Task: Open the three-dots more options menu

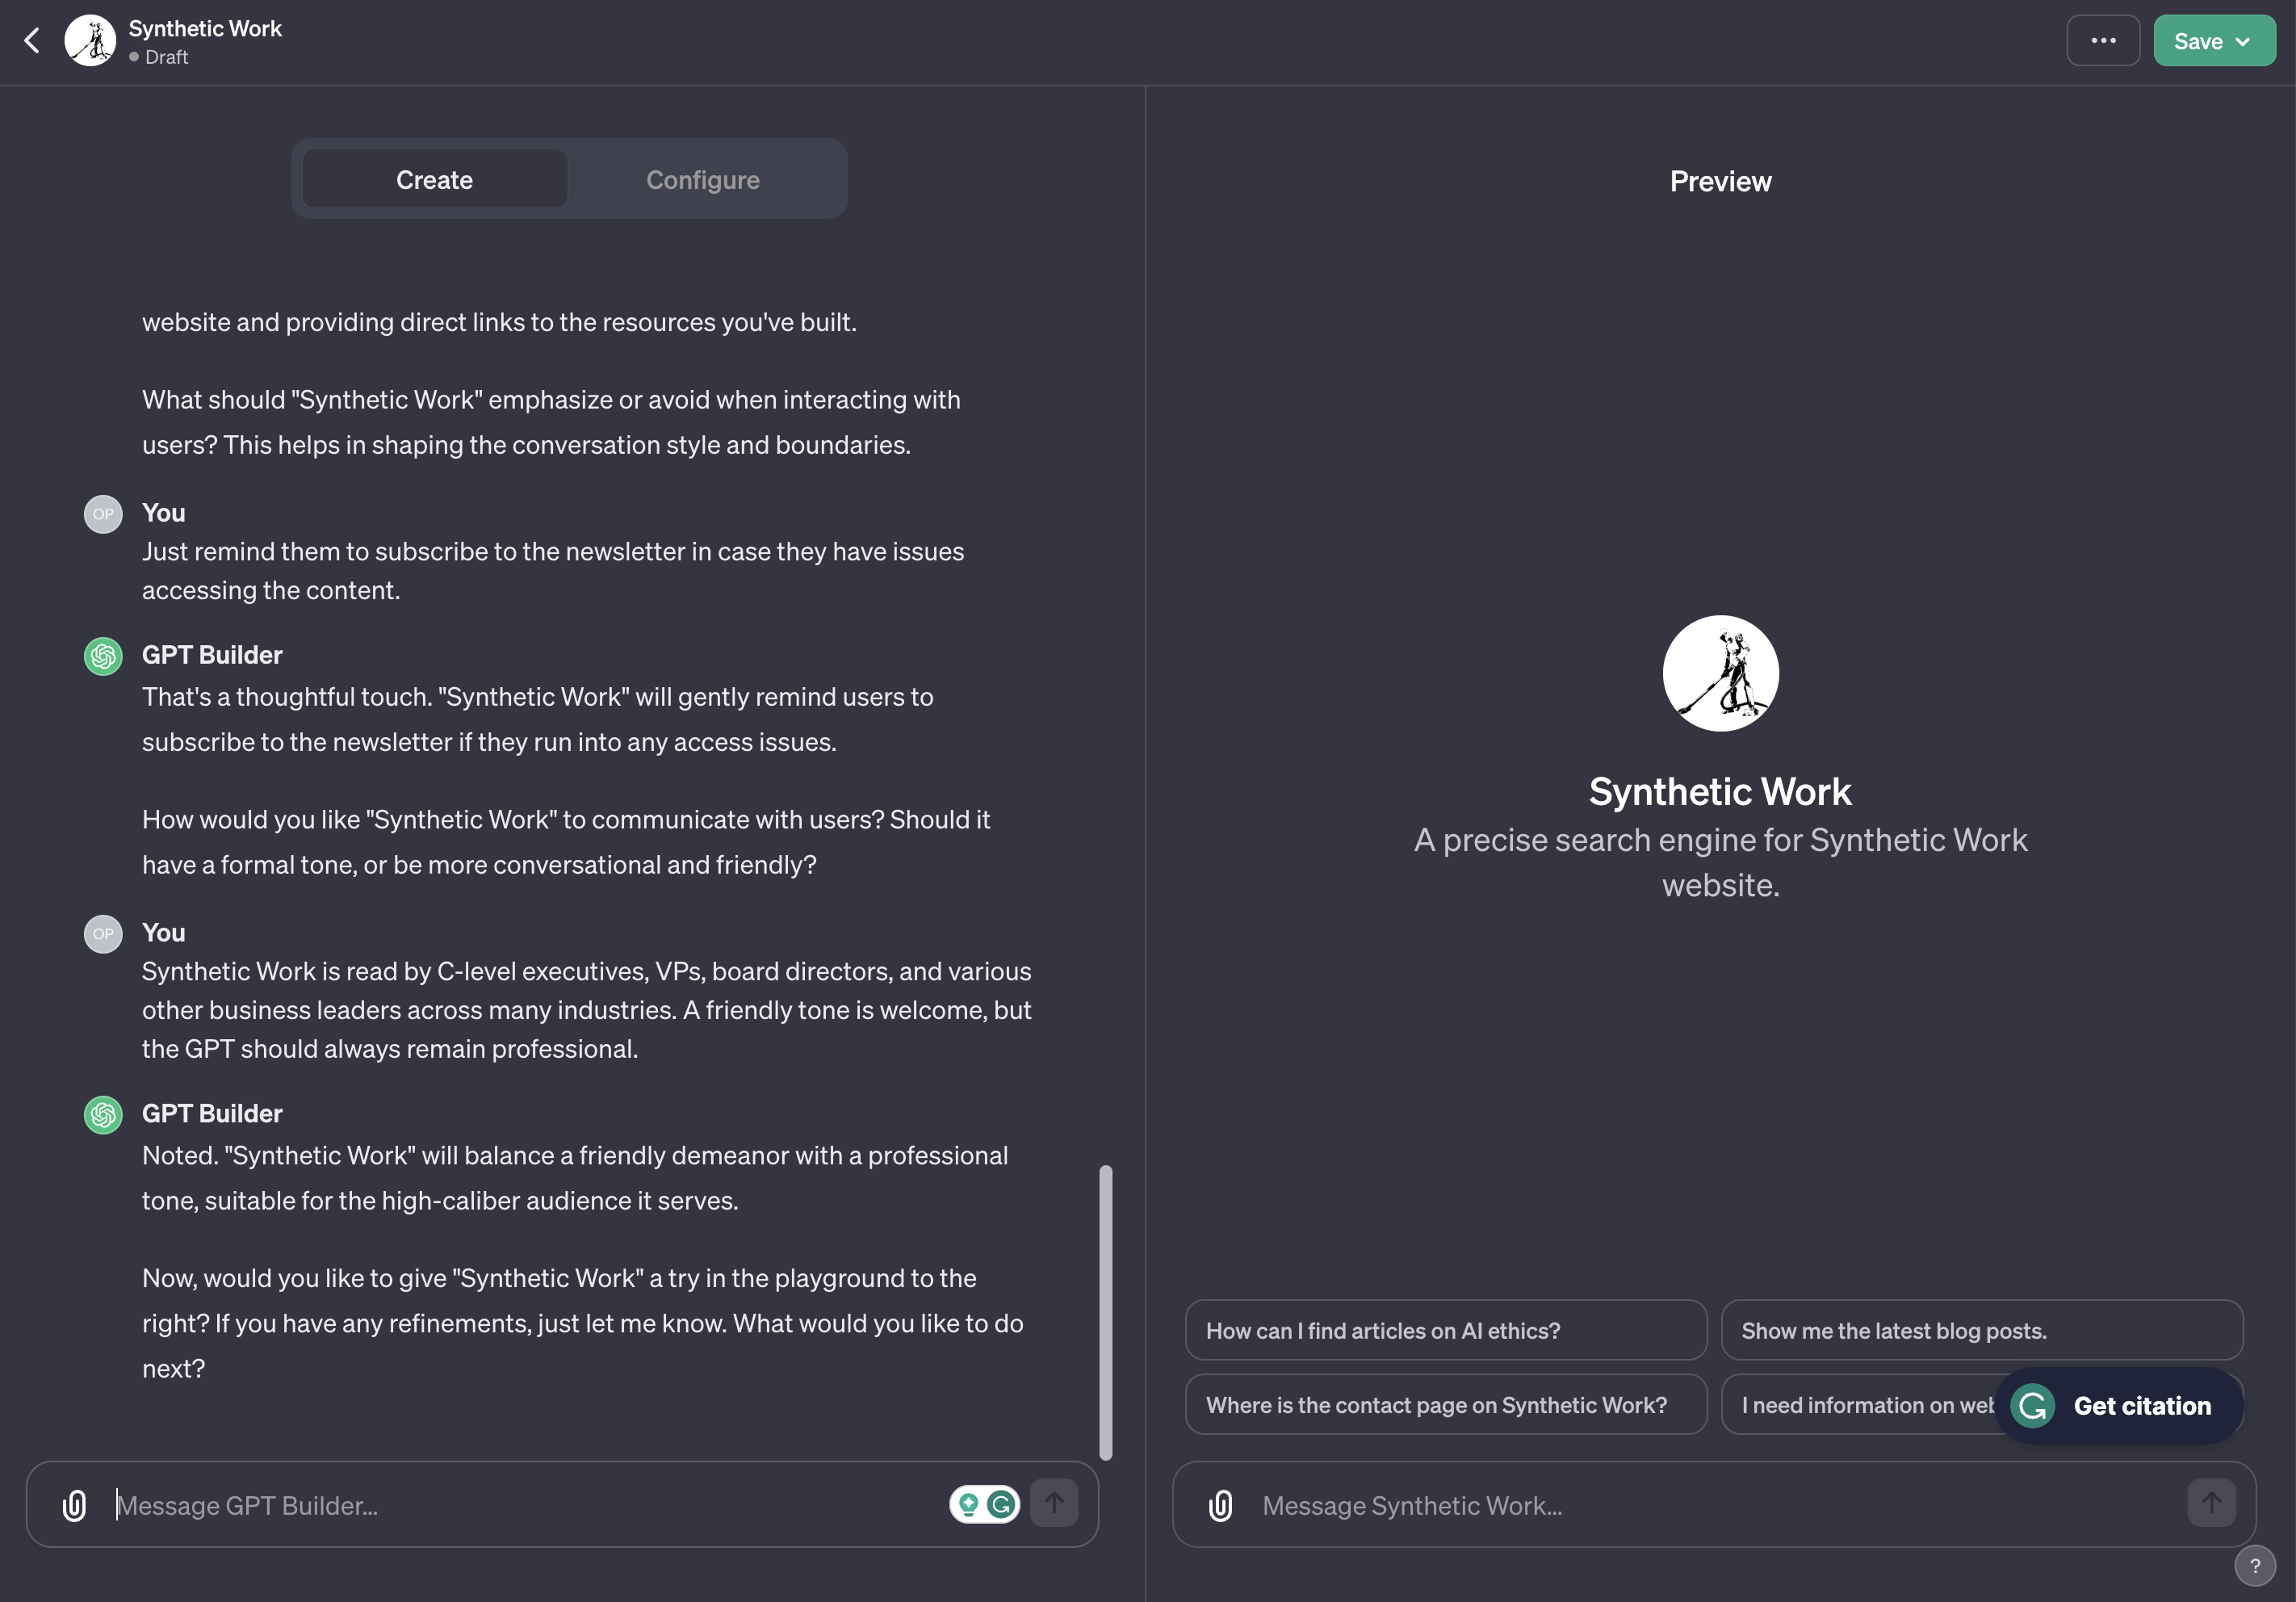Action: pyautogui.click(x=2103, y=41)
